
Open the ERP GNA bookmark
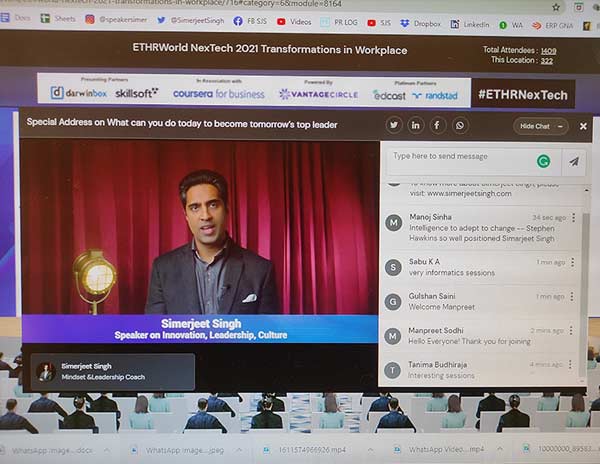click(553, 26)
